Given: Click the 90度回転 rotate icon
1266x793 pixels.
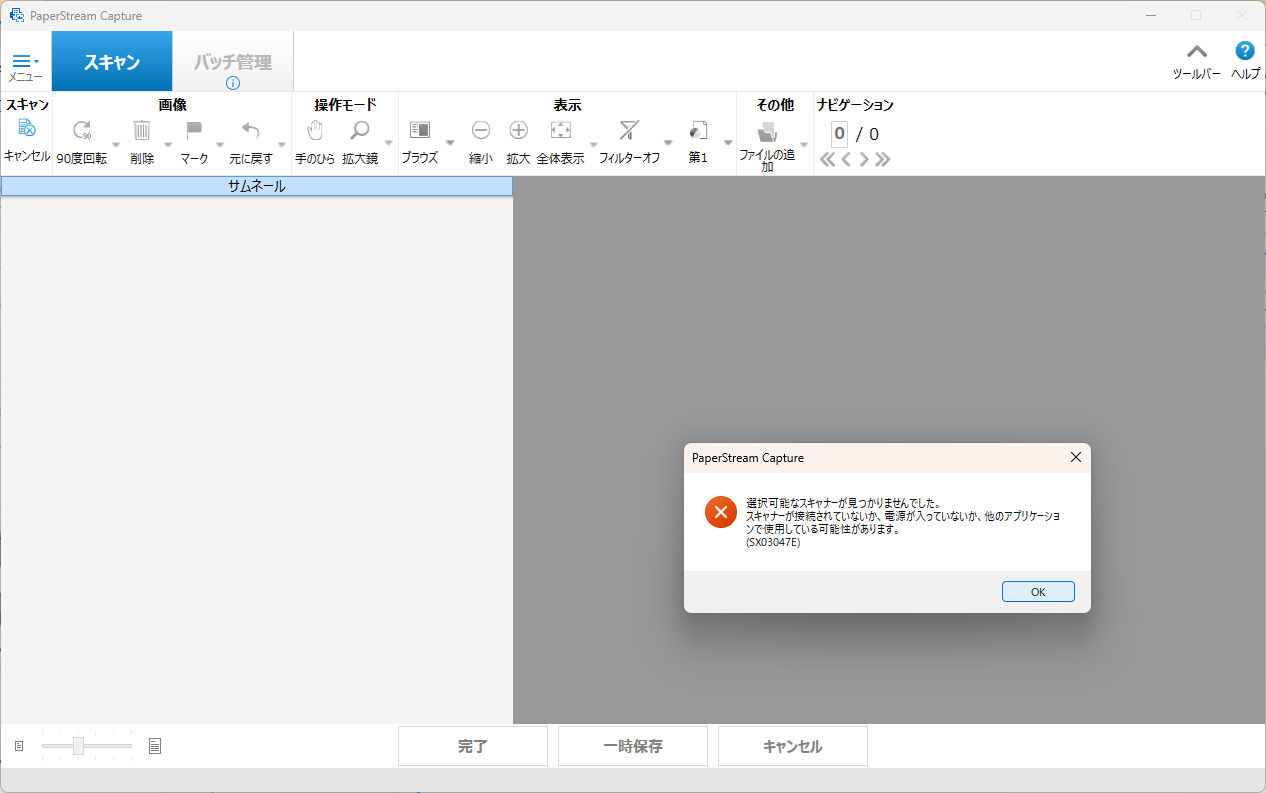Looking at the screenshot, I should click(x=82, y=131).
